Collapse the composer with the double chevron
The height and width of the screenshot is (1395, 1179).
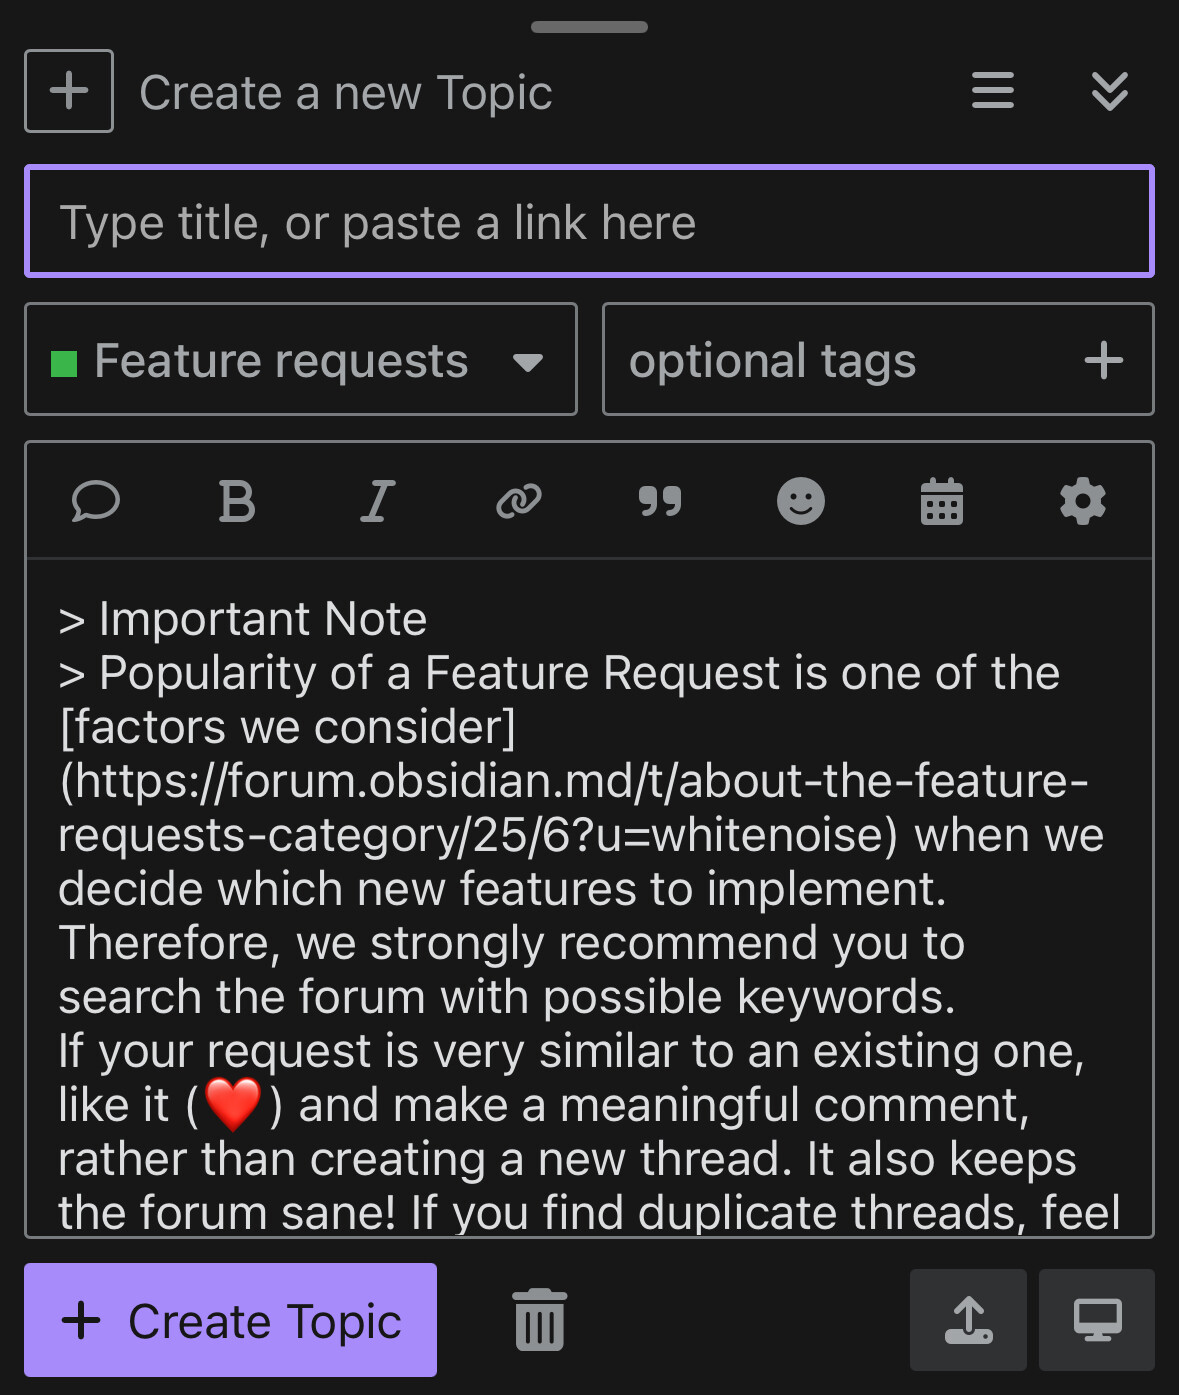[x=1110, y=91]
